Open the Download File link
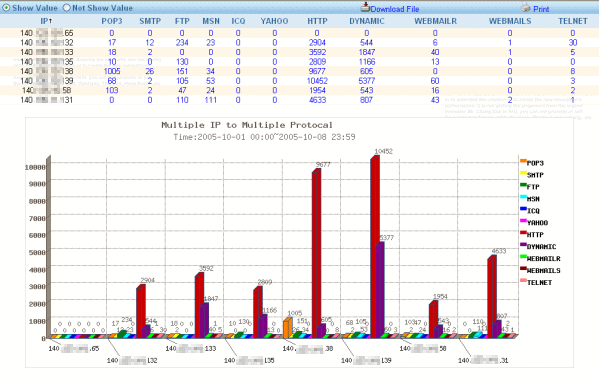 [395, 9]
